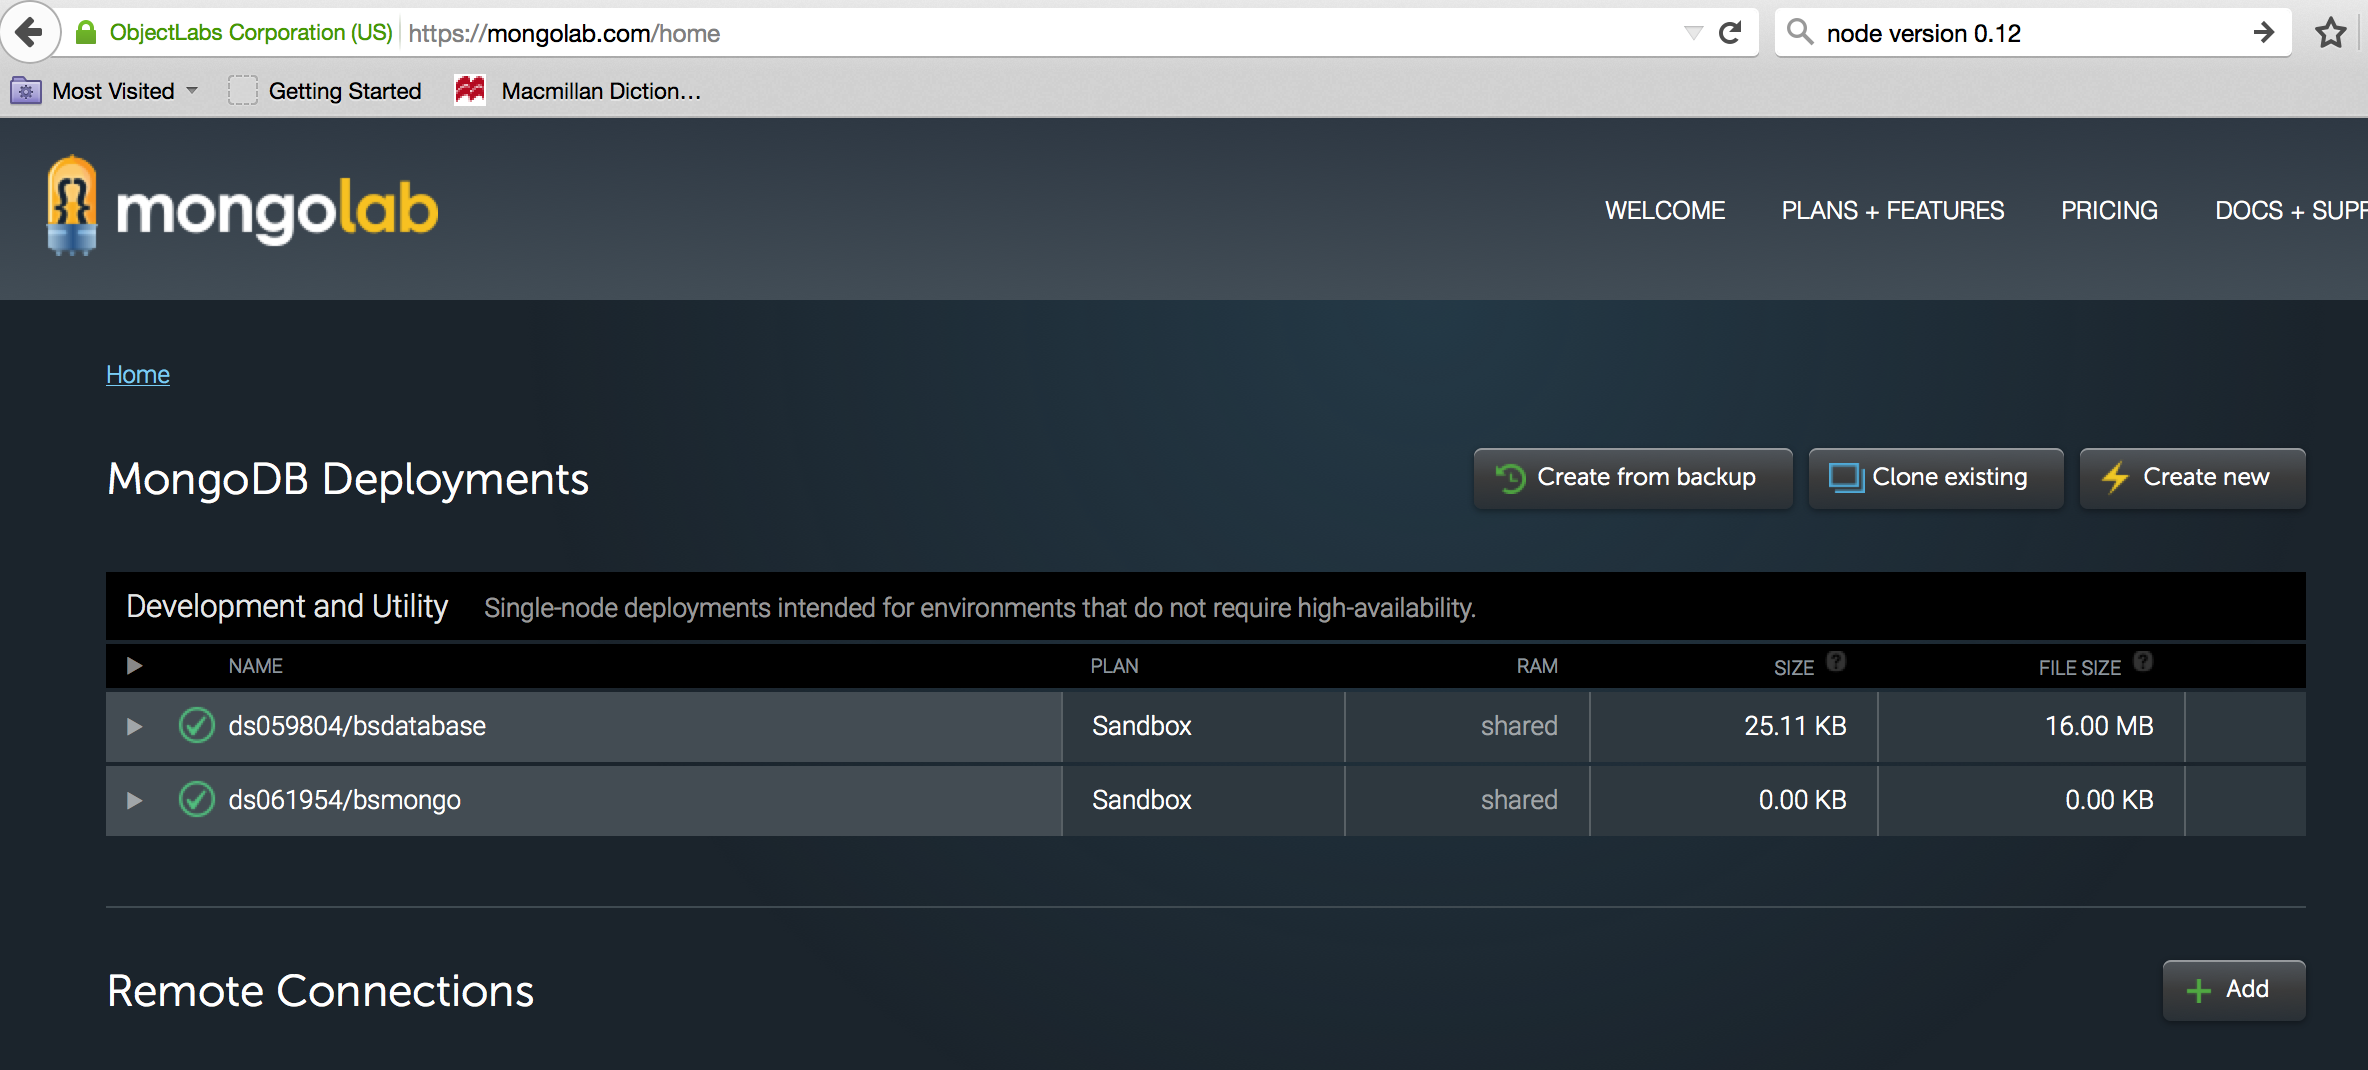Click the 25.11 KB size value
The height and width of the screenshot is (1070, 2368).
[1795, 726]
